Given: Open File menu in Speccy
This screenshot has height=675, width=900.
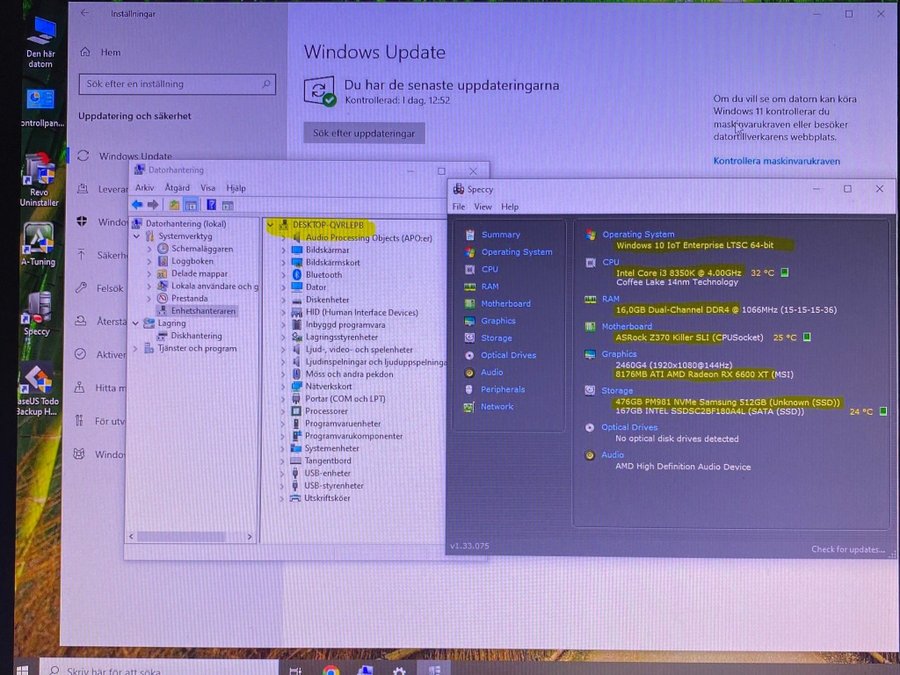Looking at the screenshot, I should click(459, 207).
